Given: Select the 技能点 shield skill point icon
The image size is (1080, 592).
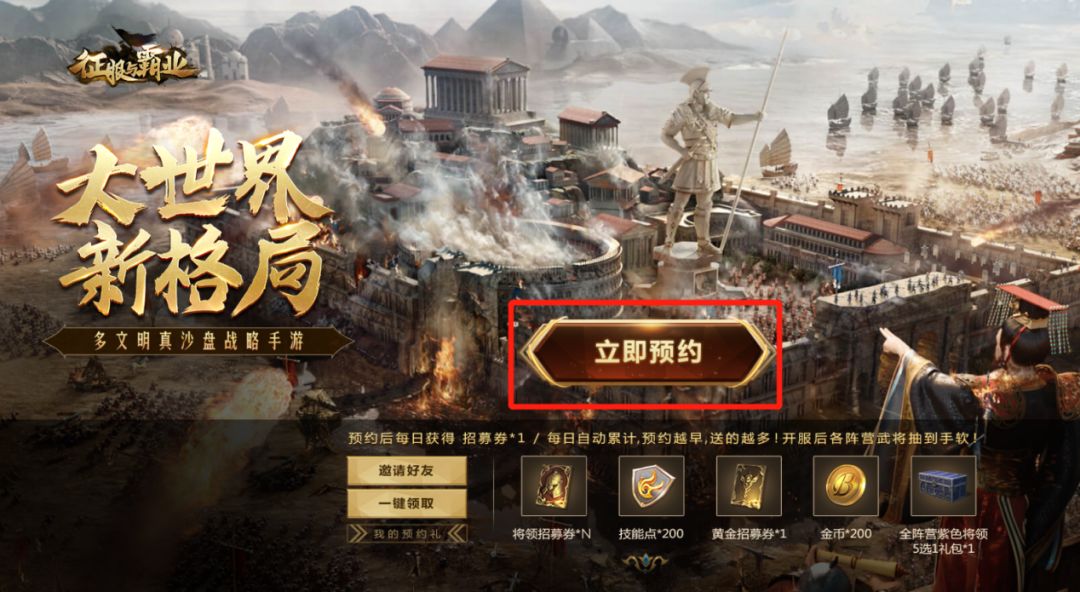Looking at the screenshot, I should click(x=651, y=486).
